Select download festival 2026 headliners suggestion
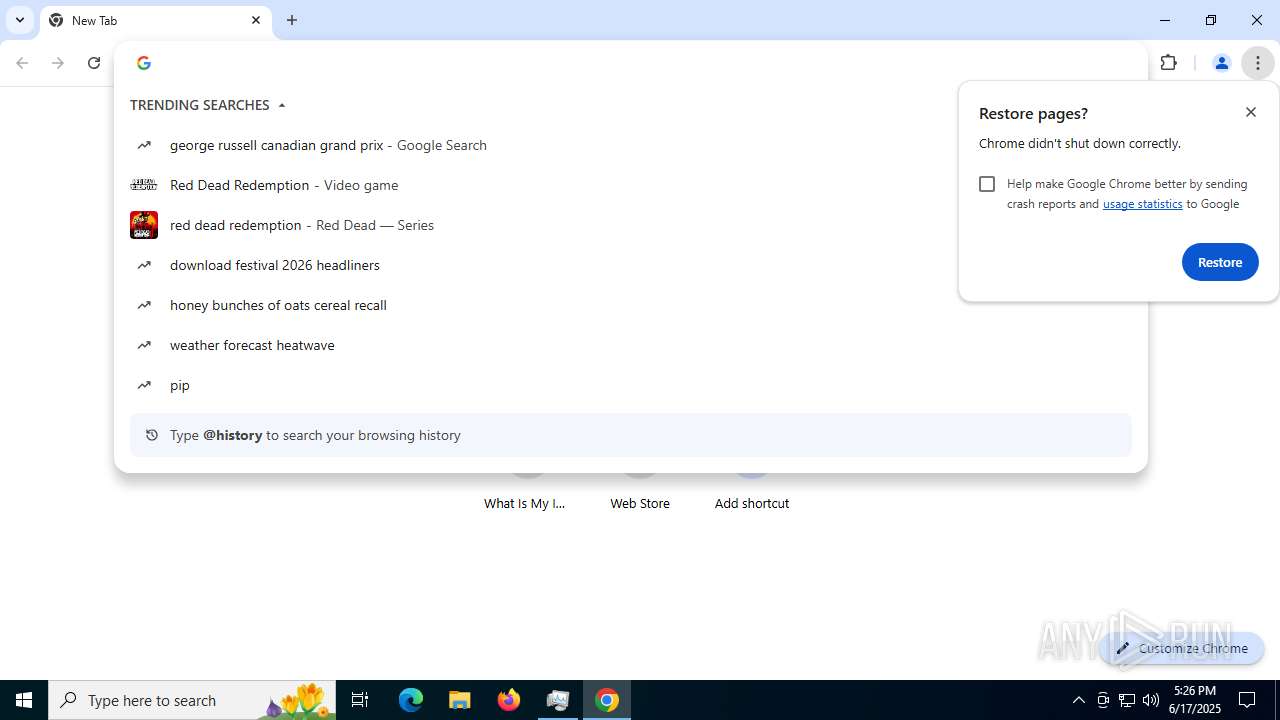Viewport: 1280px width, 720px height. pos(631,265)
